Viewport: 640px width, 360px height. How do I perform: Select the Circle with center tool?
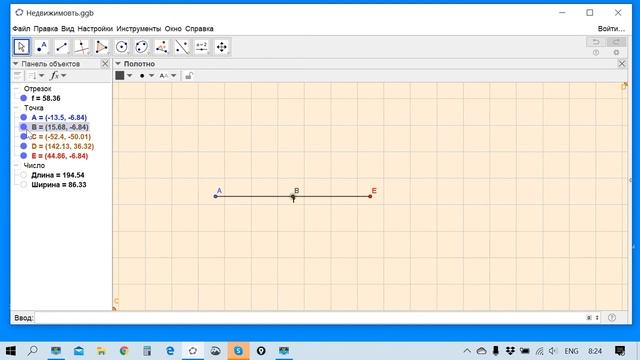(122, 47)
